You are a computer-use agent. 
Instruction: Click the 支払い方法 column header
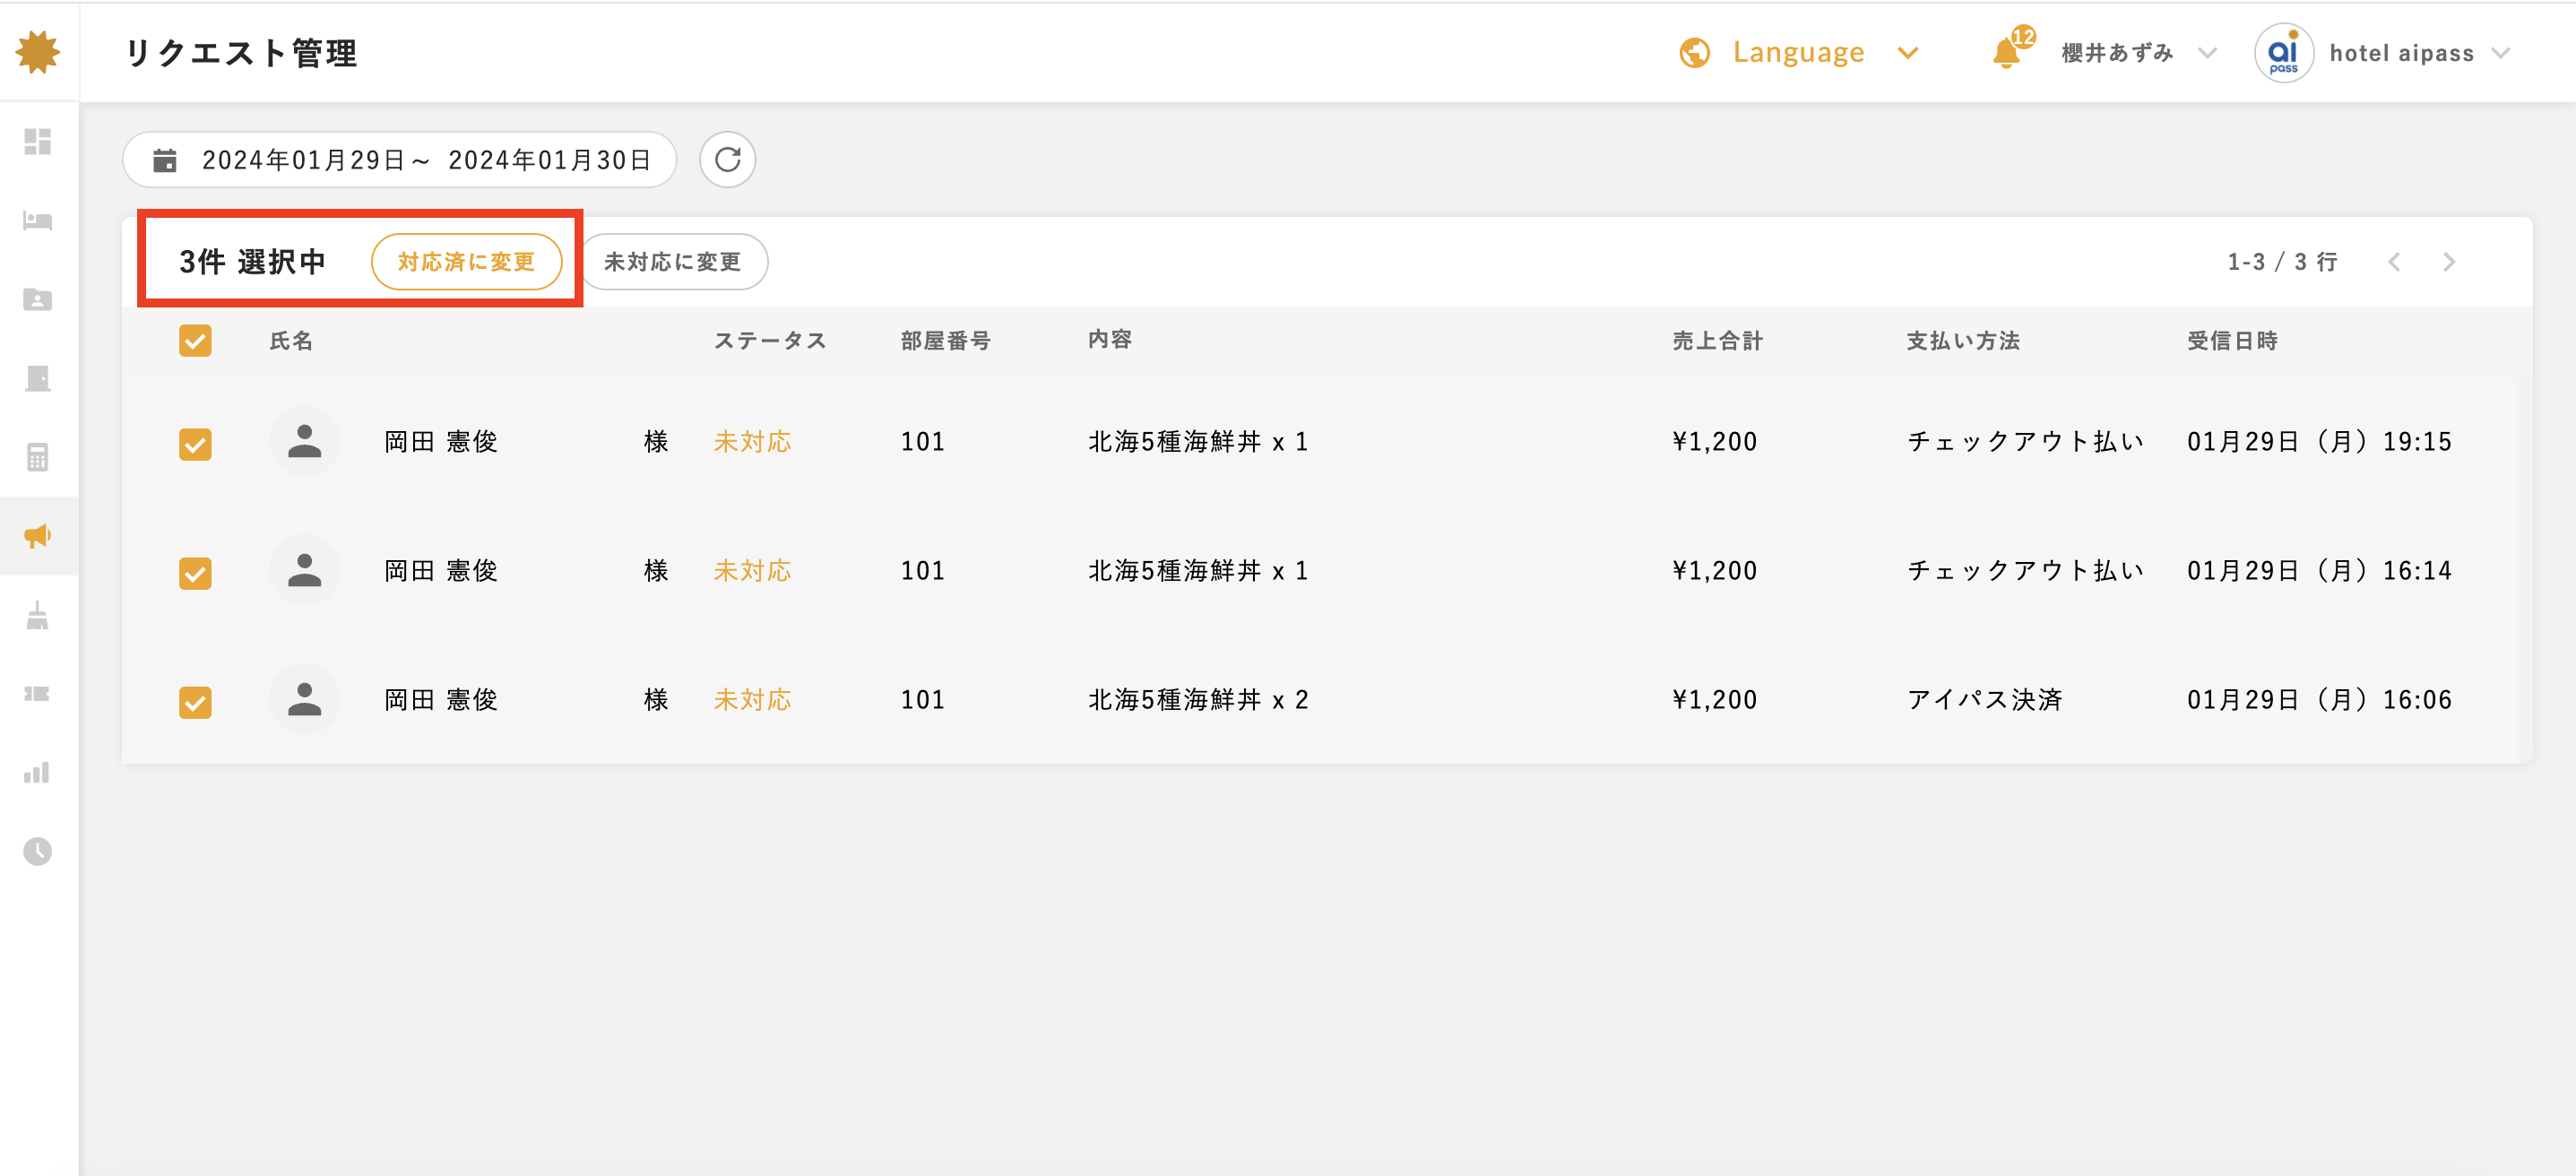click(x=1963, y=341)
